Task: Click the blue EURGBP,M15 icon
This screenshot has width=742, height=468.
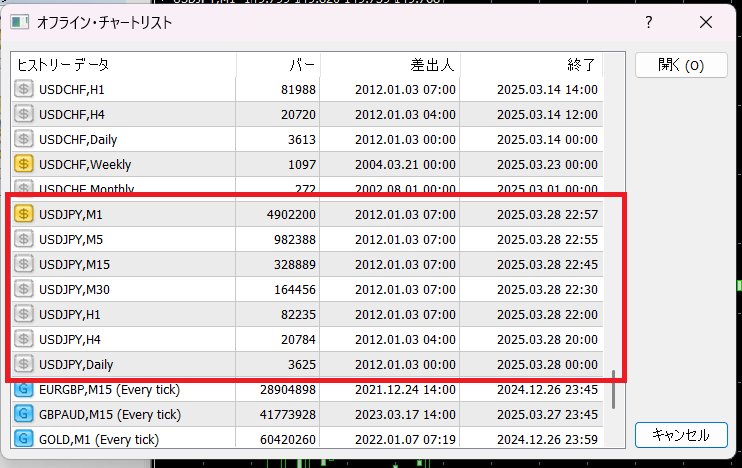Action: coord(23,389)
